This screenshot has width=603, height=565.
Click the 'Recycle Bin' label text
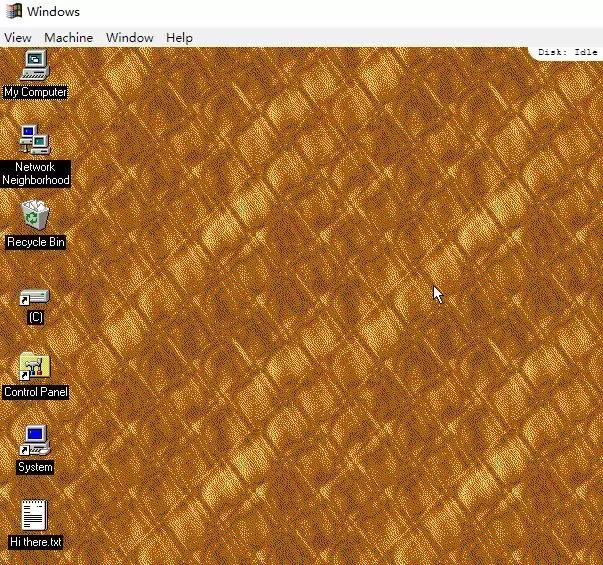click(35, 242)
